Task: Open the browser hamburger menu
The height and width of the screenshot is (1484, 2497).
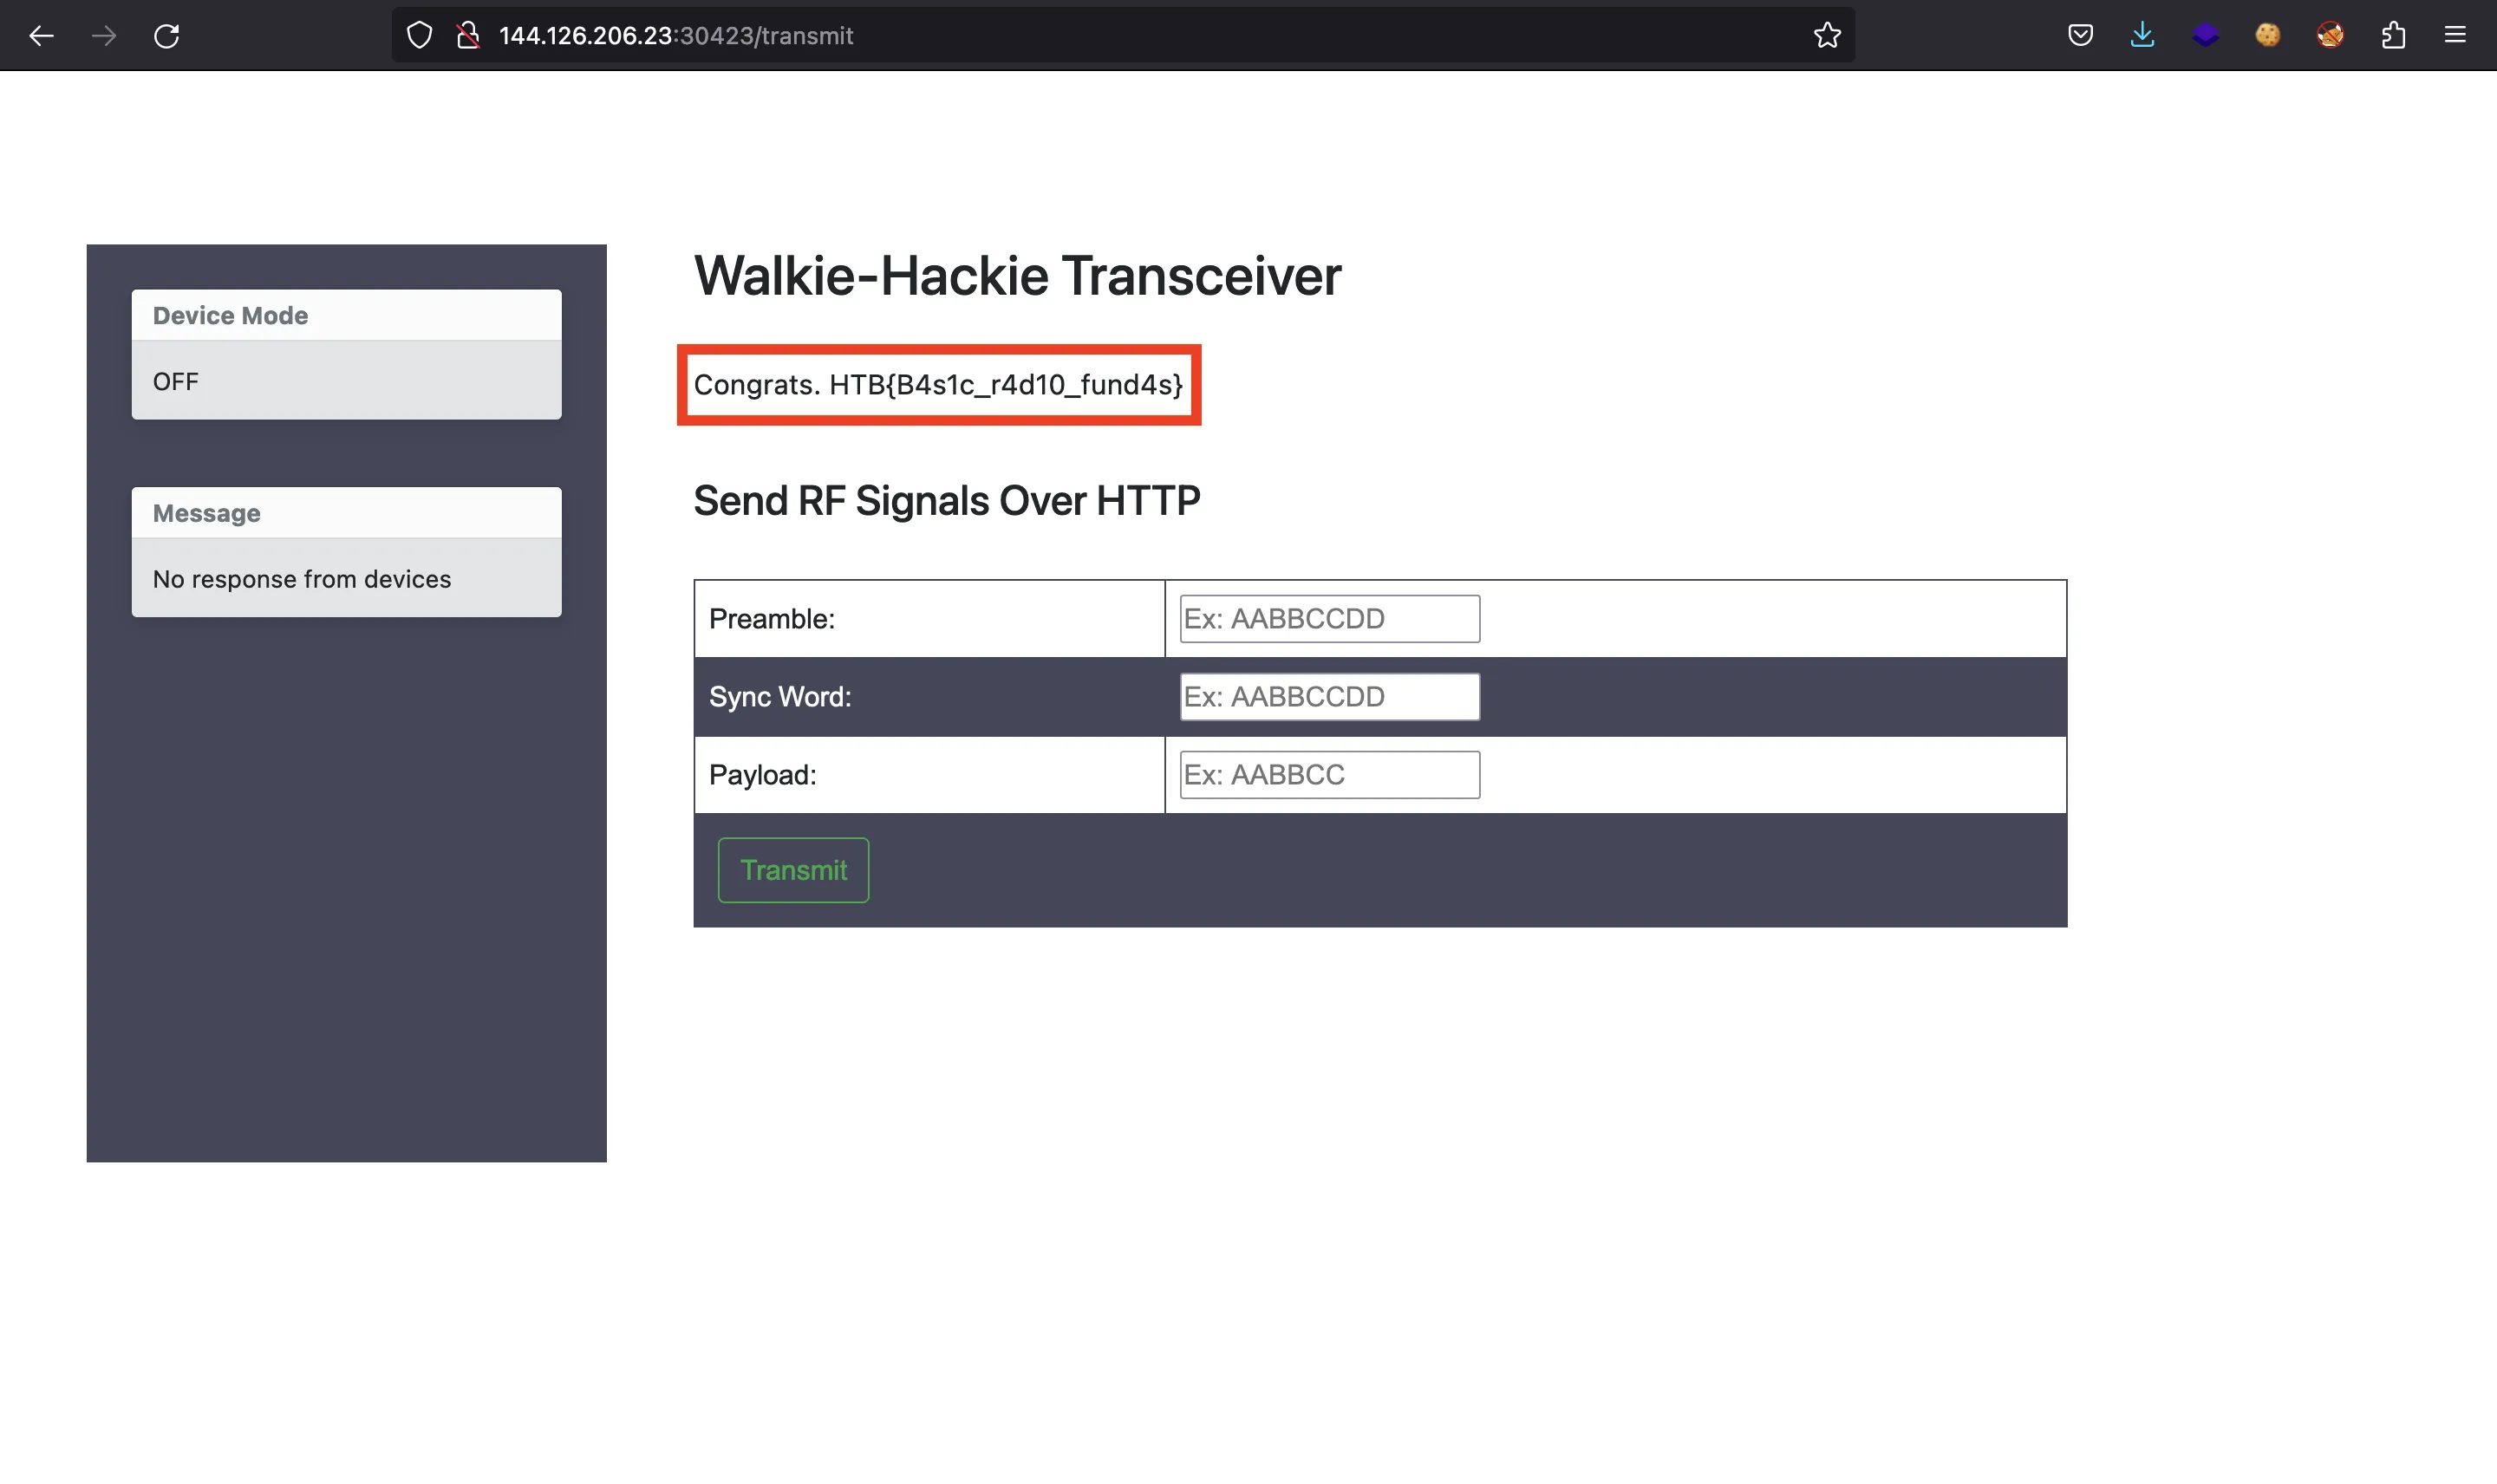Action: (x=2455, y=36)
